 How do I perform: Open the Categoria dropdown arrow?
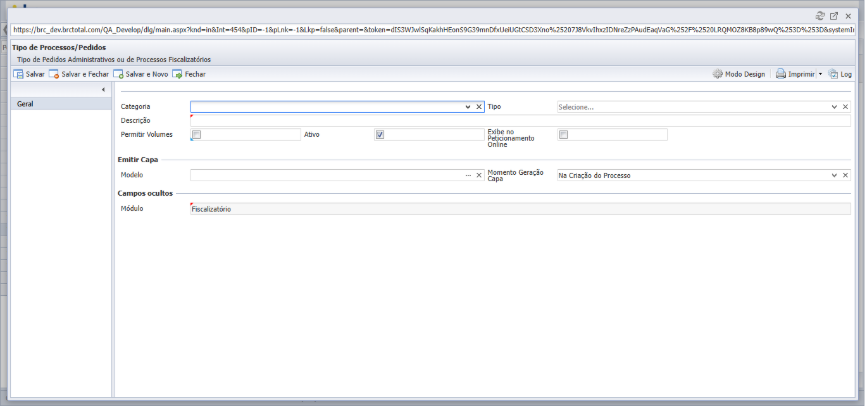click(x=468, y=107)
